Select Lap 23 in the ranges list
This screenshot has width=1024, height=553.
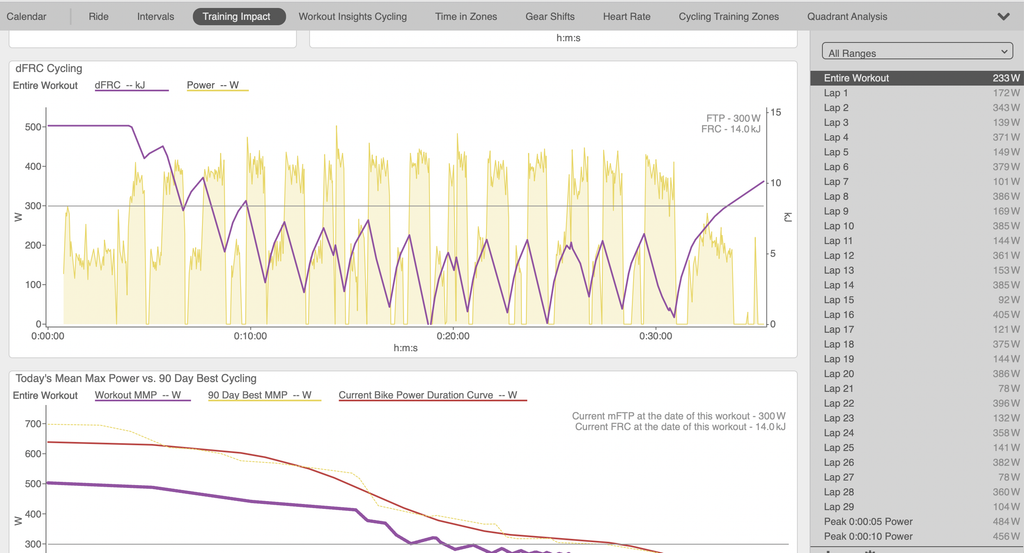pos(917,419)
